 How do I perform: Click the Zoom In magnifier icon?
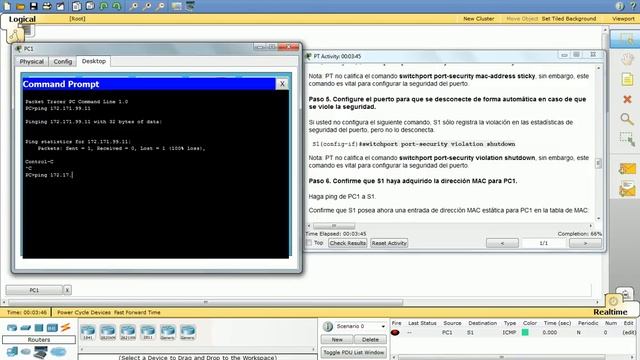[133, 6]
